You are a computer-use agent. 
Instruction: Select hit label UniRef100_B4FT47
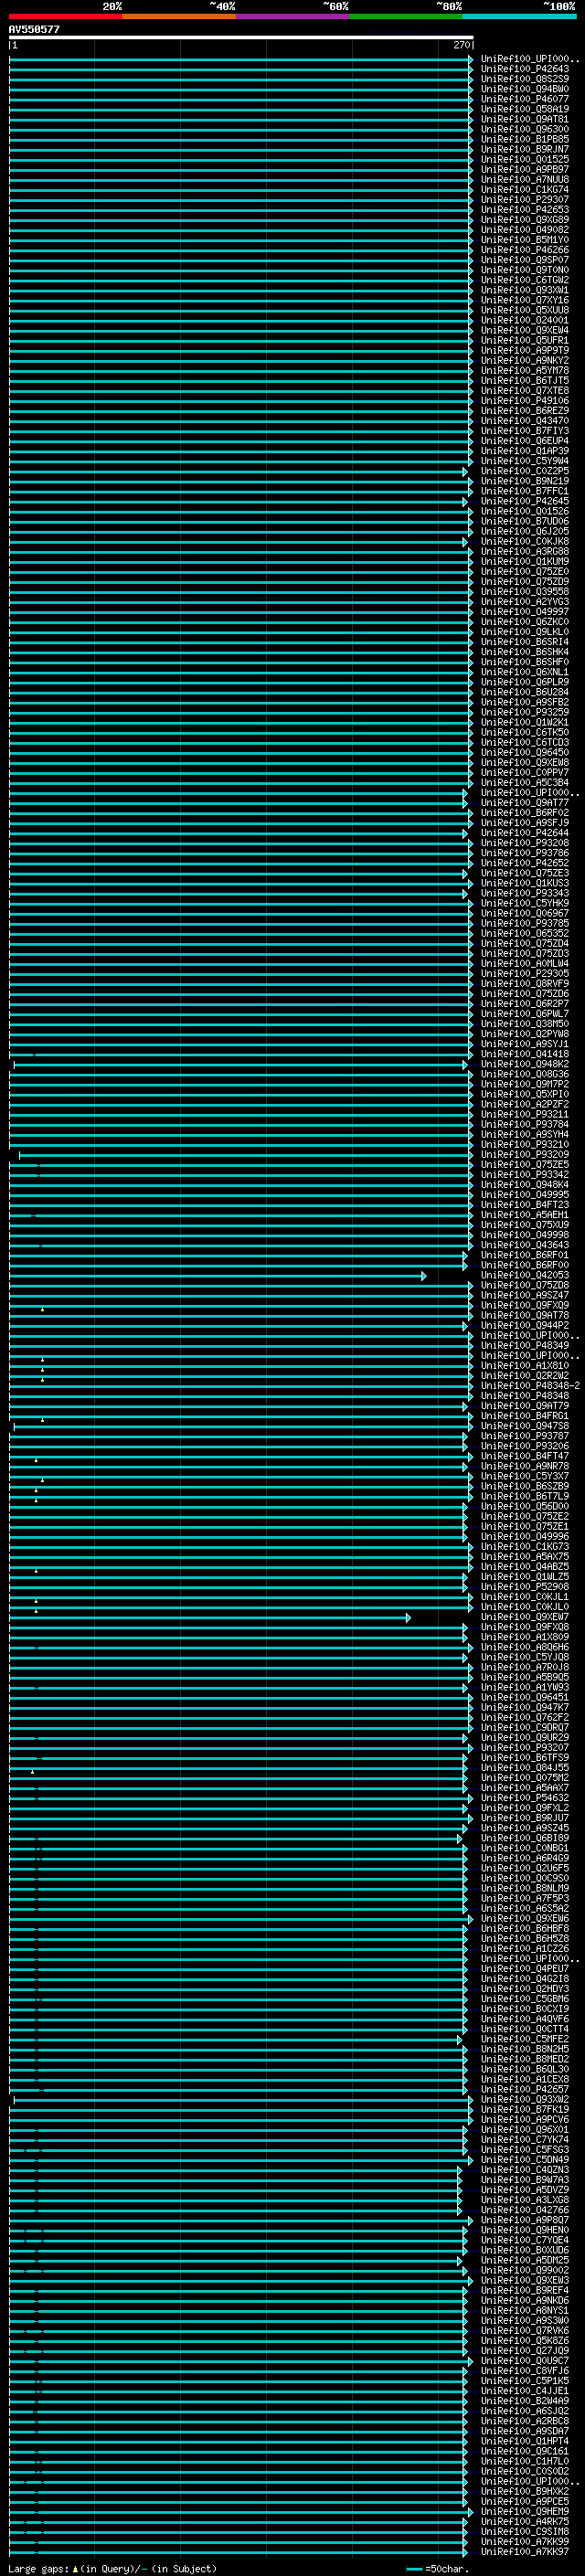point(525,1455)
